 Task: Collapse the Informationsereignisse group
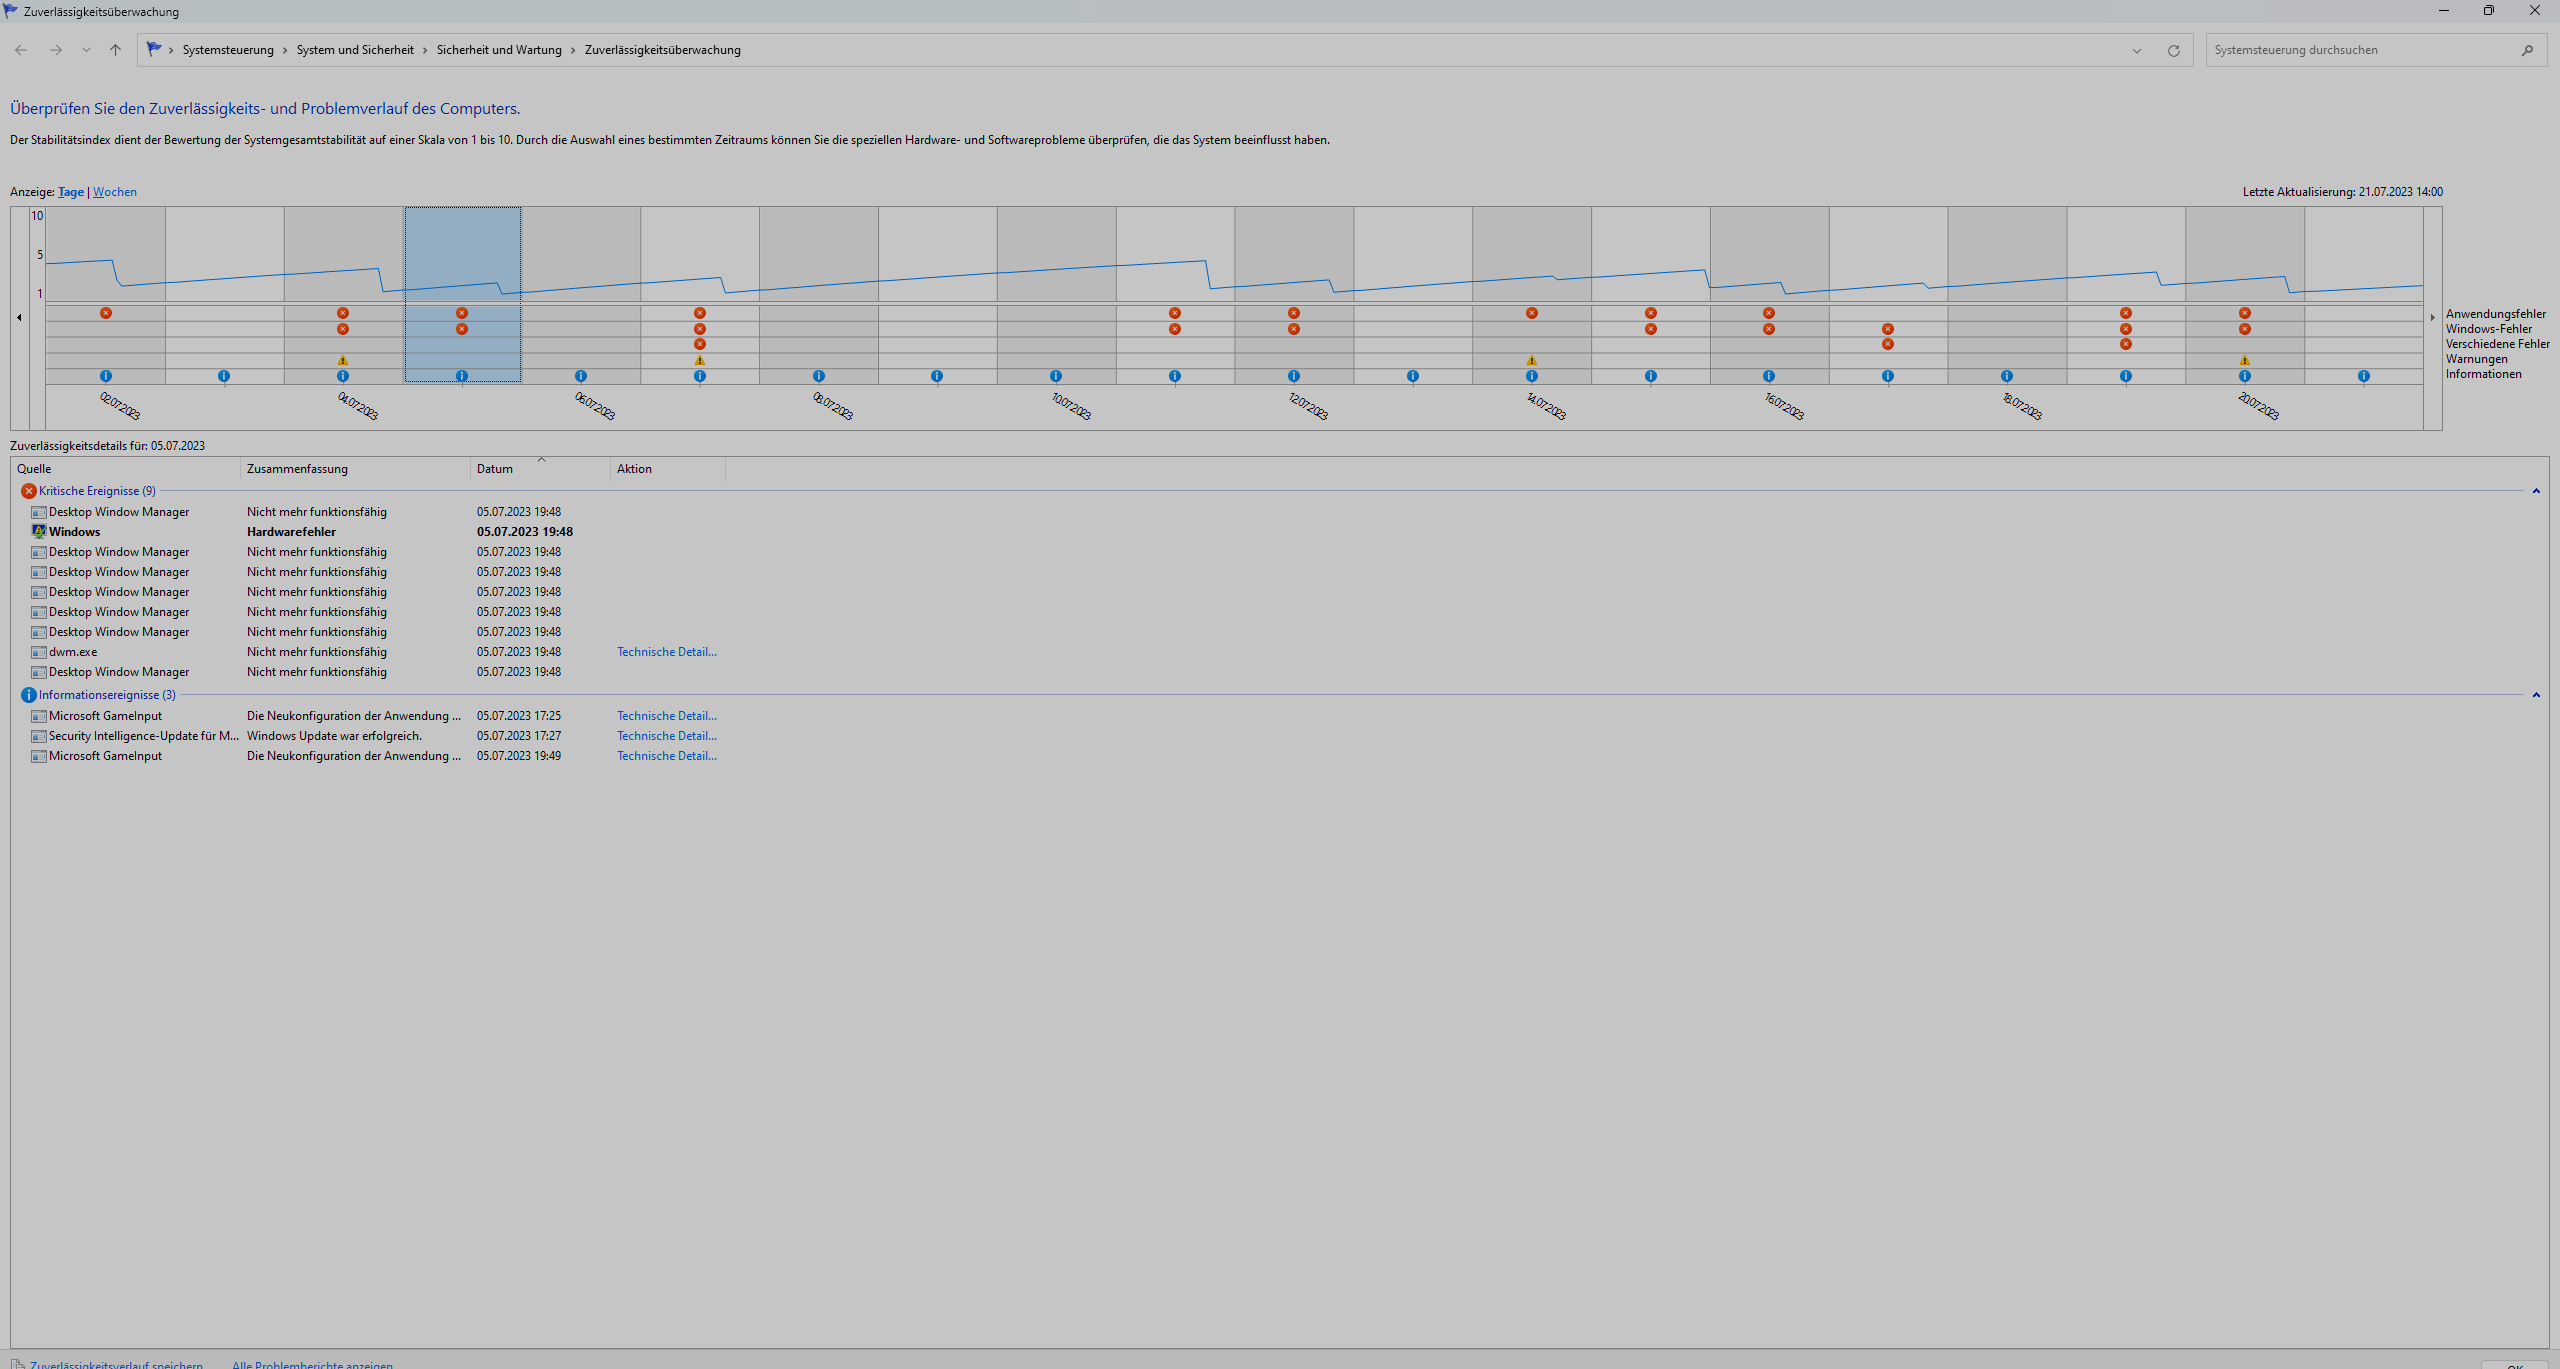2535,695
